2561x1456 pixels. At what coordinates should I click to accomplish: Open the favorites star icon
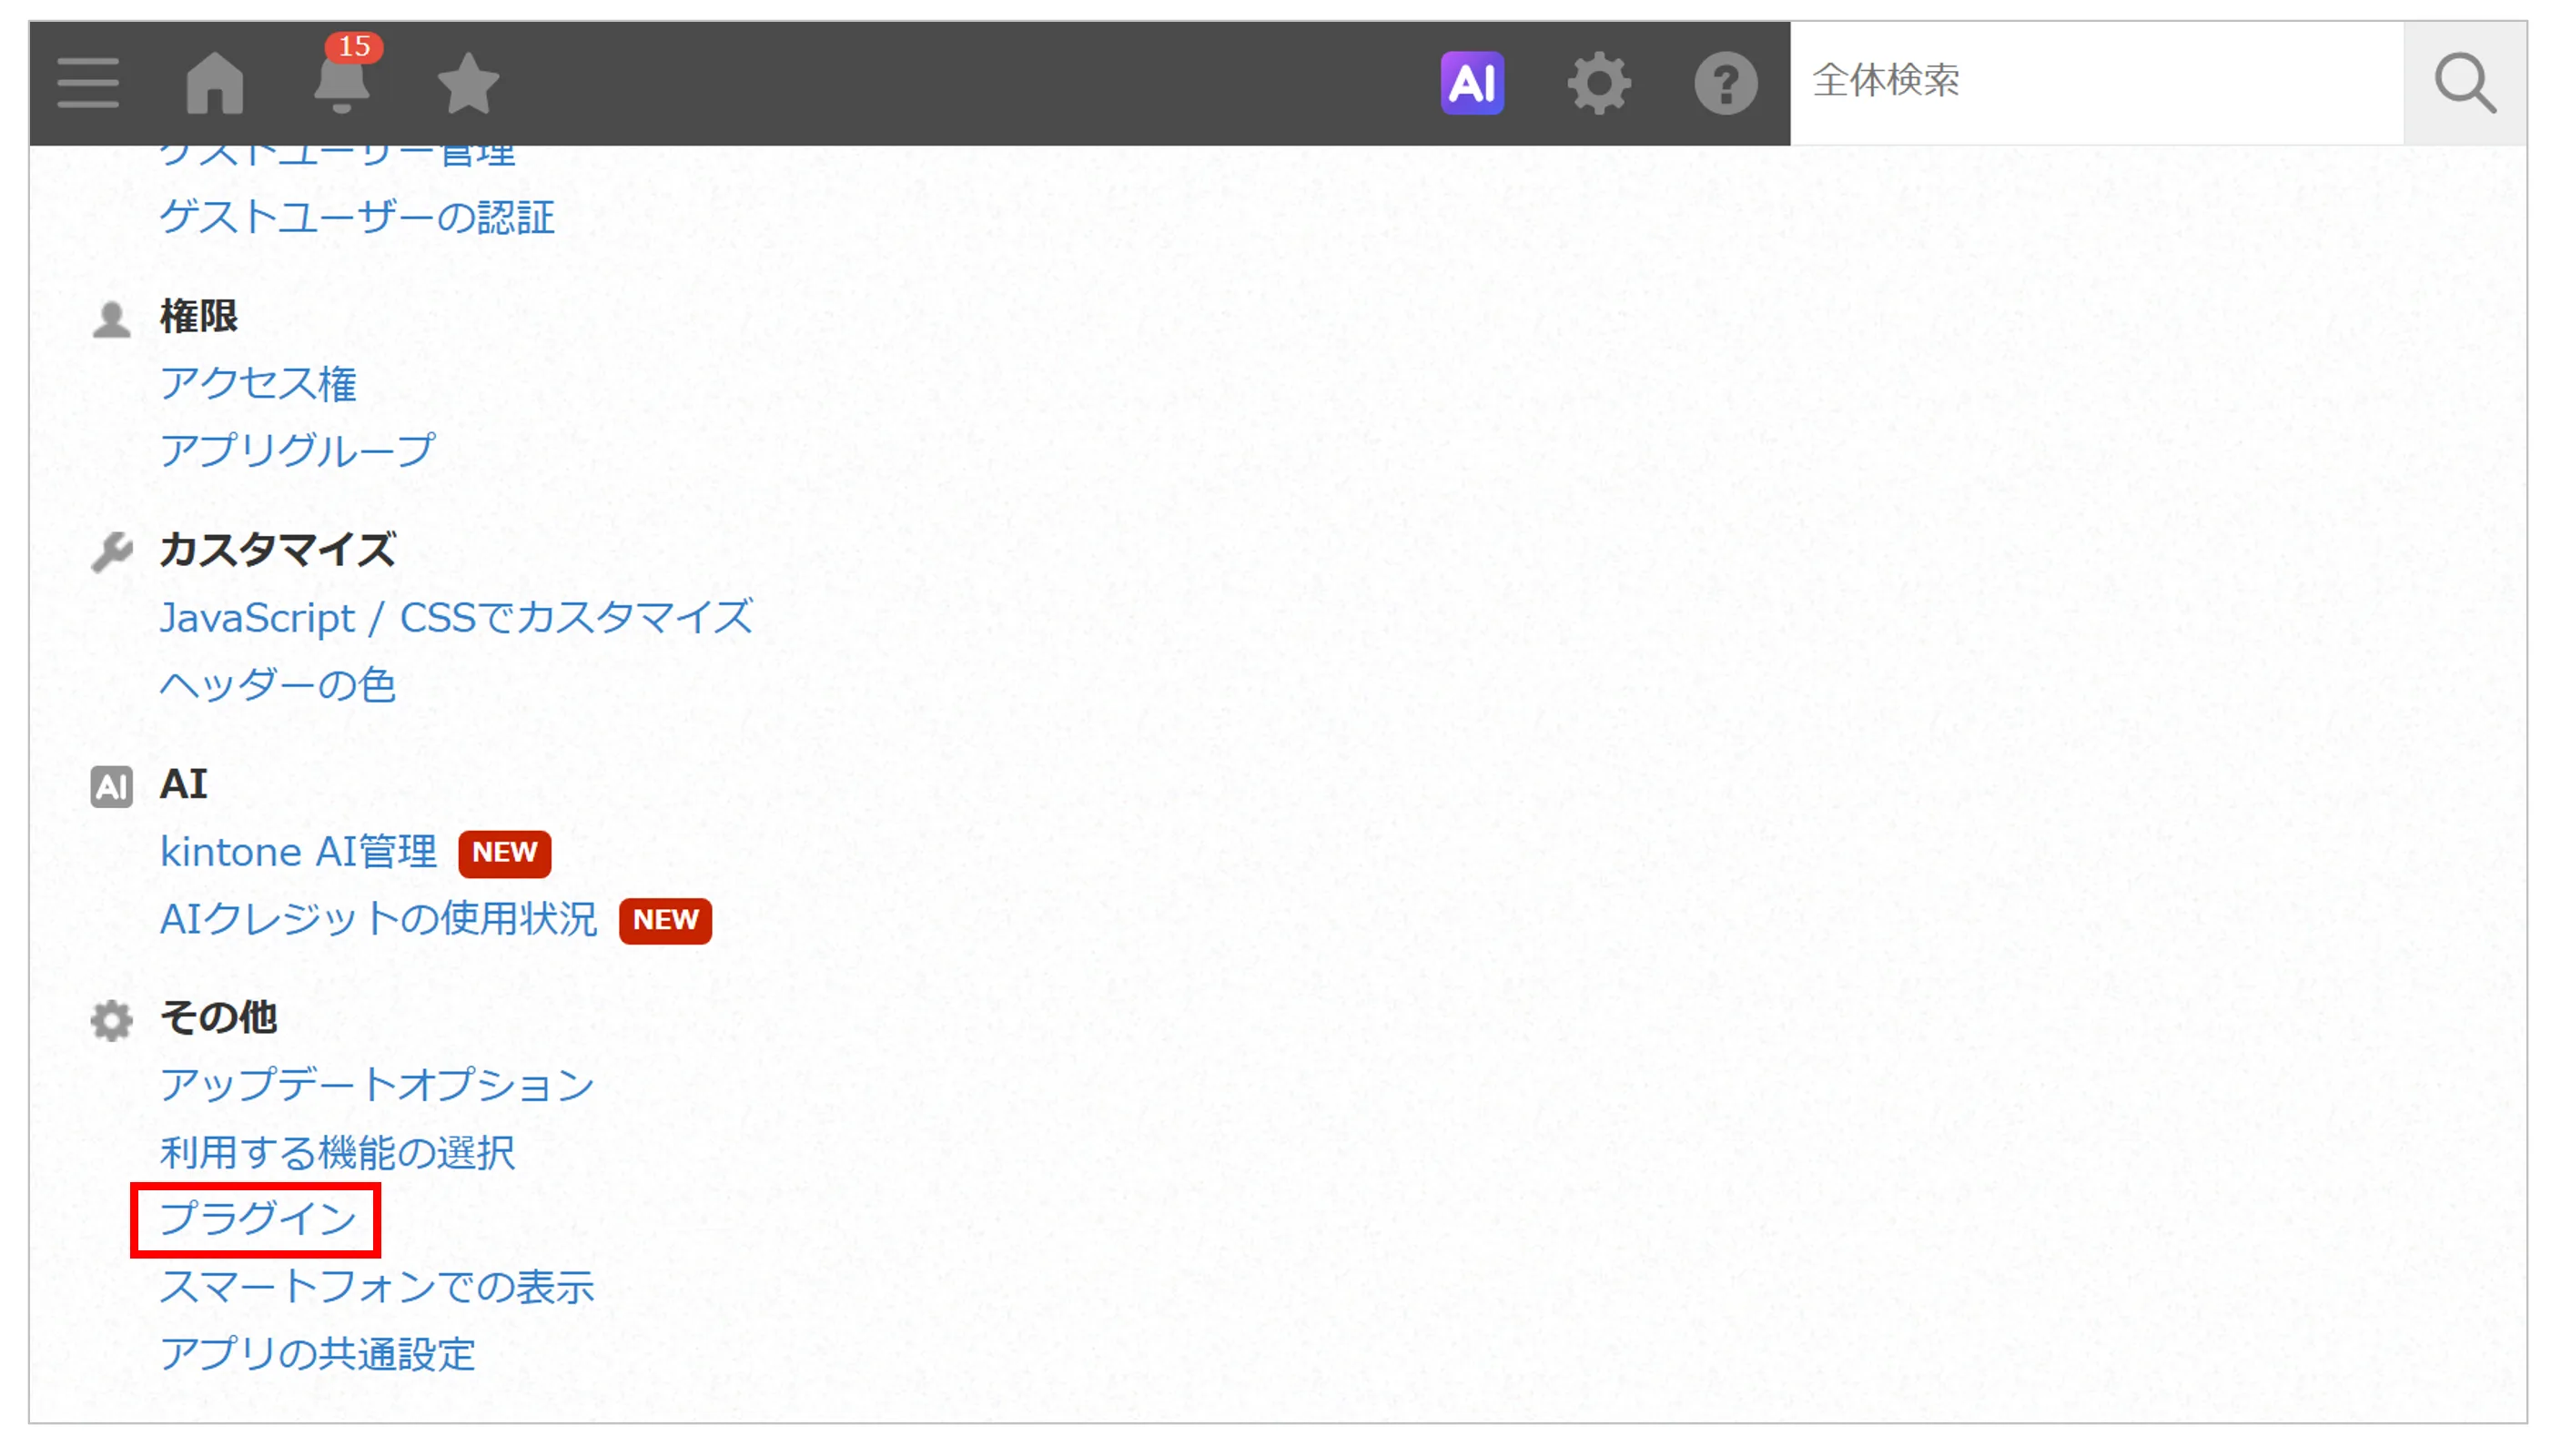click(x=468, y=83)
